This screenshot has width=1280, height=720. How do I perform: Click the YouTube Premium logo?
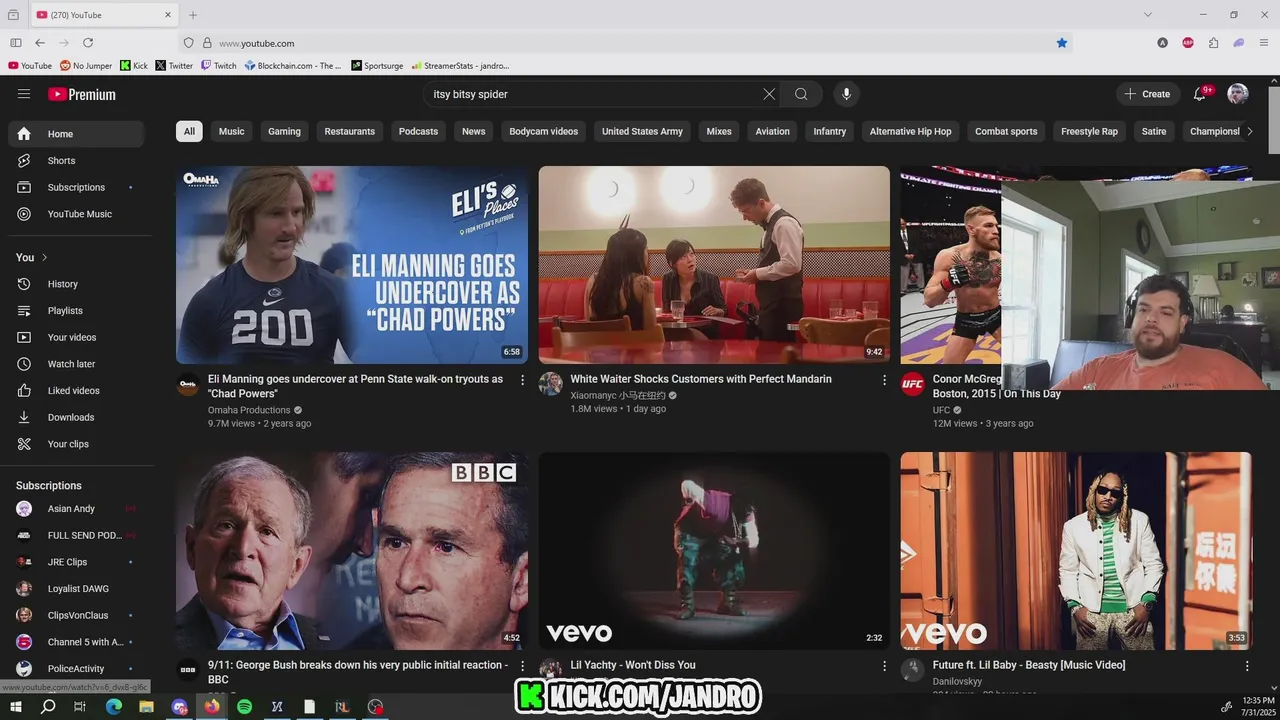[82, 94]
